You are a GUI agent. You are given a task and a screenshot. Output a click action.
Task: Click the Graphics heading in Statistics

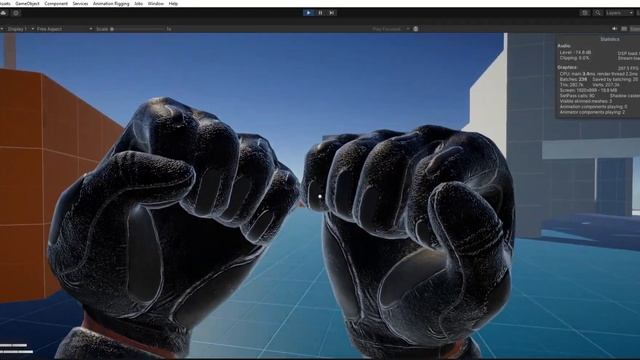point(567,67)
